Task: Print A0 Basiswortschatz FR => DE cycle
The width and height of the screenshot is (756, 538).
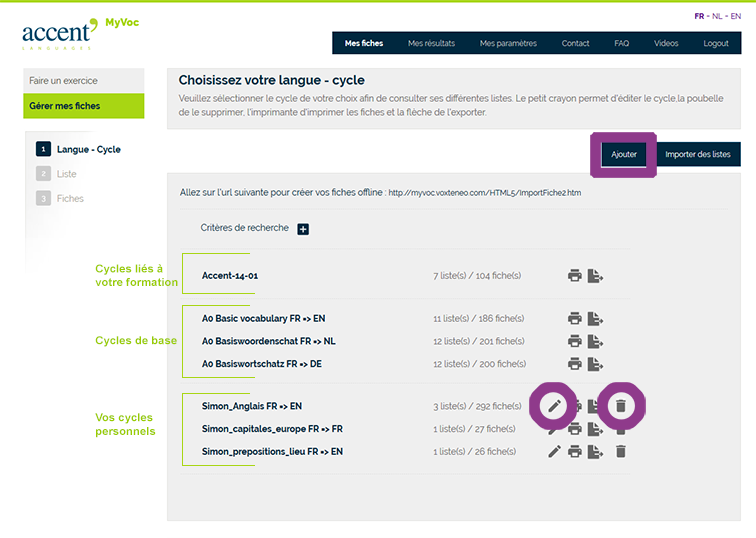Action: pos(575,364)
